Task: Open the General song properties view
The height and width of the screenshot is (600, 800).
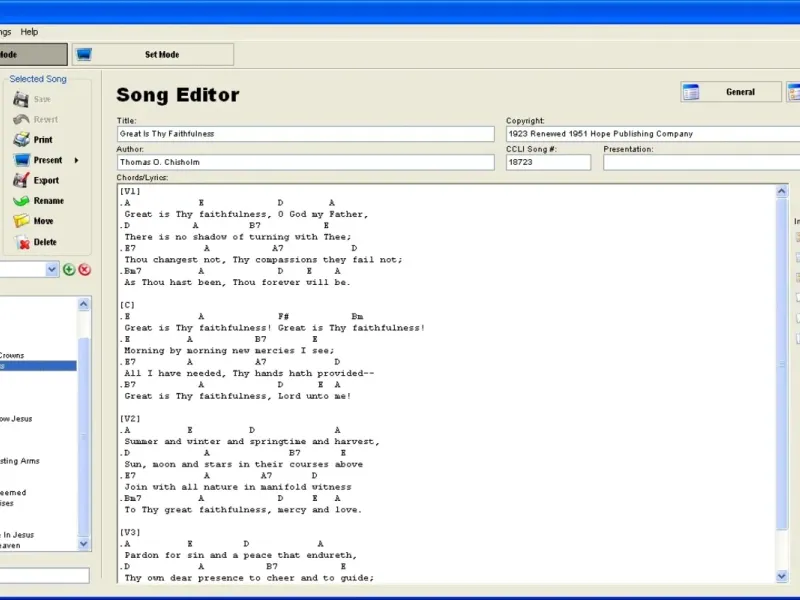Action: (x=731, y=92)
